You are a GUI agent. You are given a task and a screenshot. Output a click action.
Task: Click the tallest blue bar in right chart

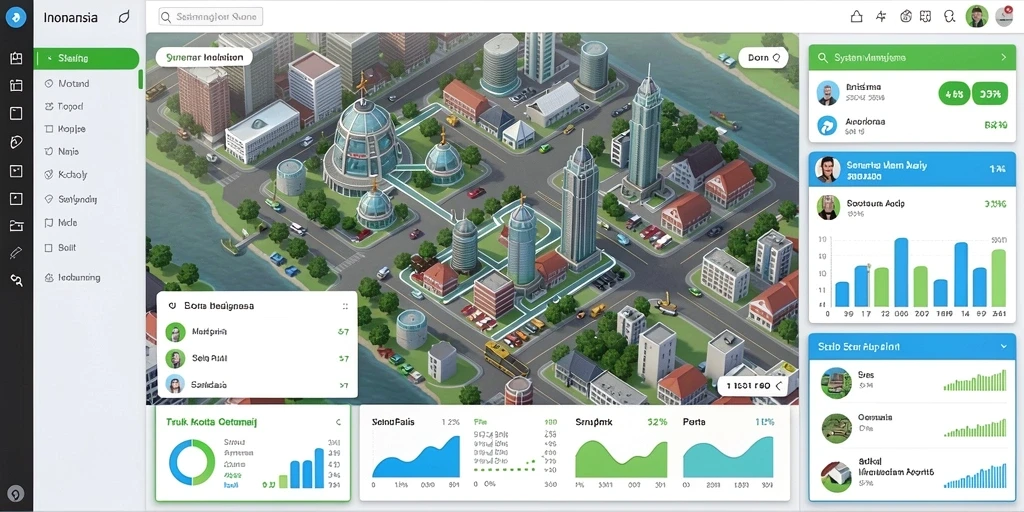click(x=901, y=272)
